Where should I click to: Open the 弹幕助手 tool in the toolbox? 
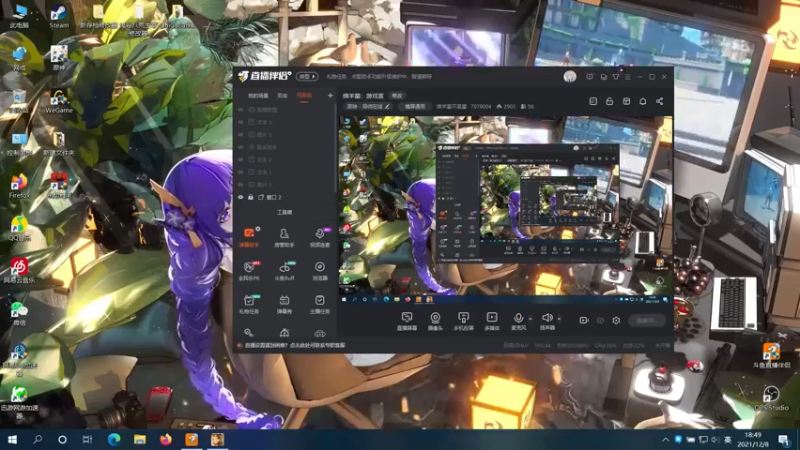[x=249, y=237]
